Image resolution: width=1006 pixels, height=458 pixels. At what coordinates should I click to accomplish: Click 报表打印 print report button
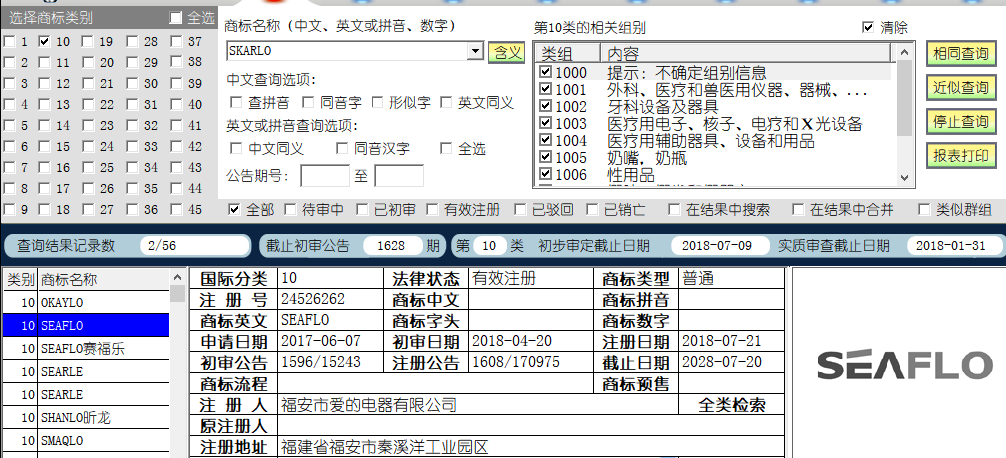click(x=960, y=156)
